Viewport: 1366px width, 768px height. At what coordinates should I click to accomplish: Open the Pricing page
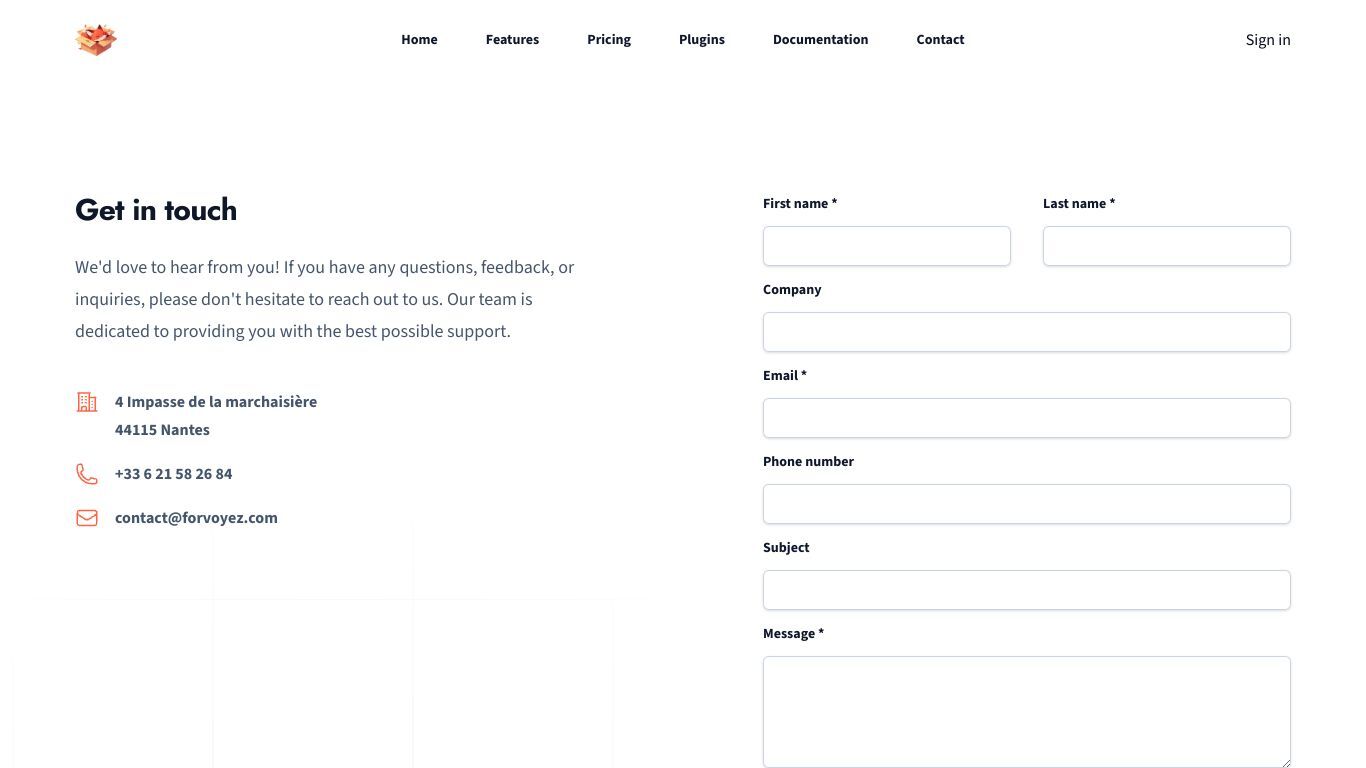tap(609, 40)
